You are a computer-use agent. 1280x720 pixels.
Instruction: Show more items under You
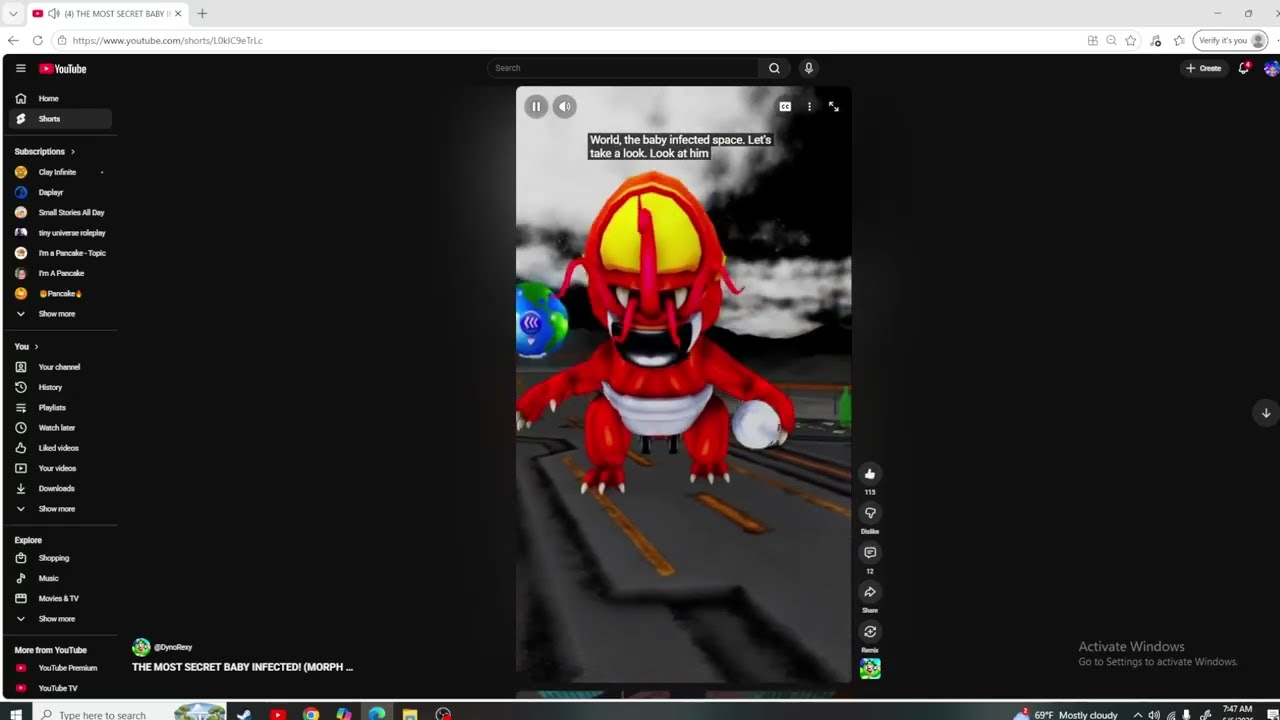pyautogui.click(x=60, y=509)
